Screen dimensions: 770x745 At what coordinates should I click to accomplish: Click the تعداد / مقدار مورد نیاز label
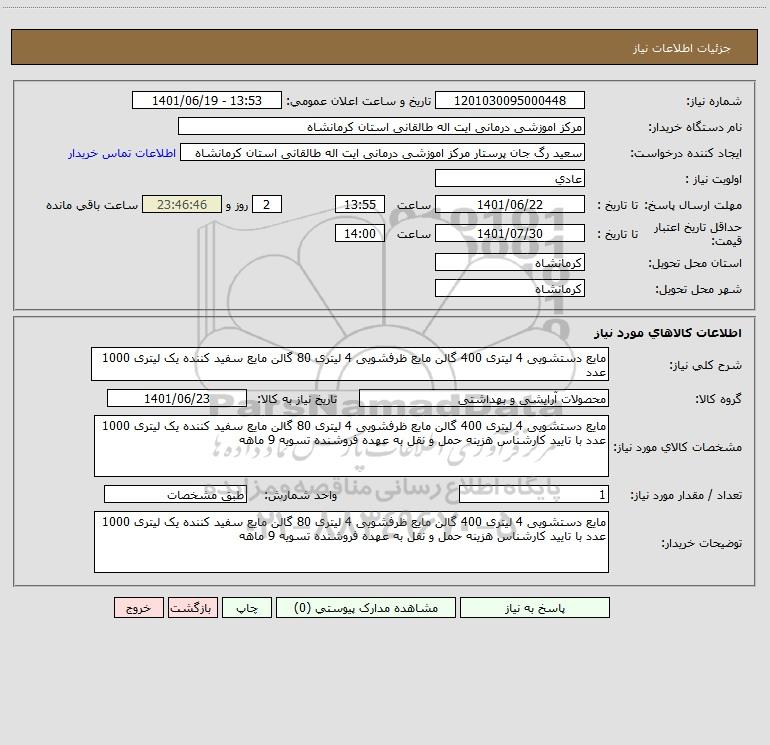coord(686,496)
